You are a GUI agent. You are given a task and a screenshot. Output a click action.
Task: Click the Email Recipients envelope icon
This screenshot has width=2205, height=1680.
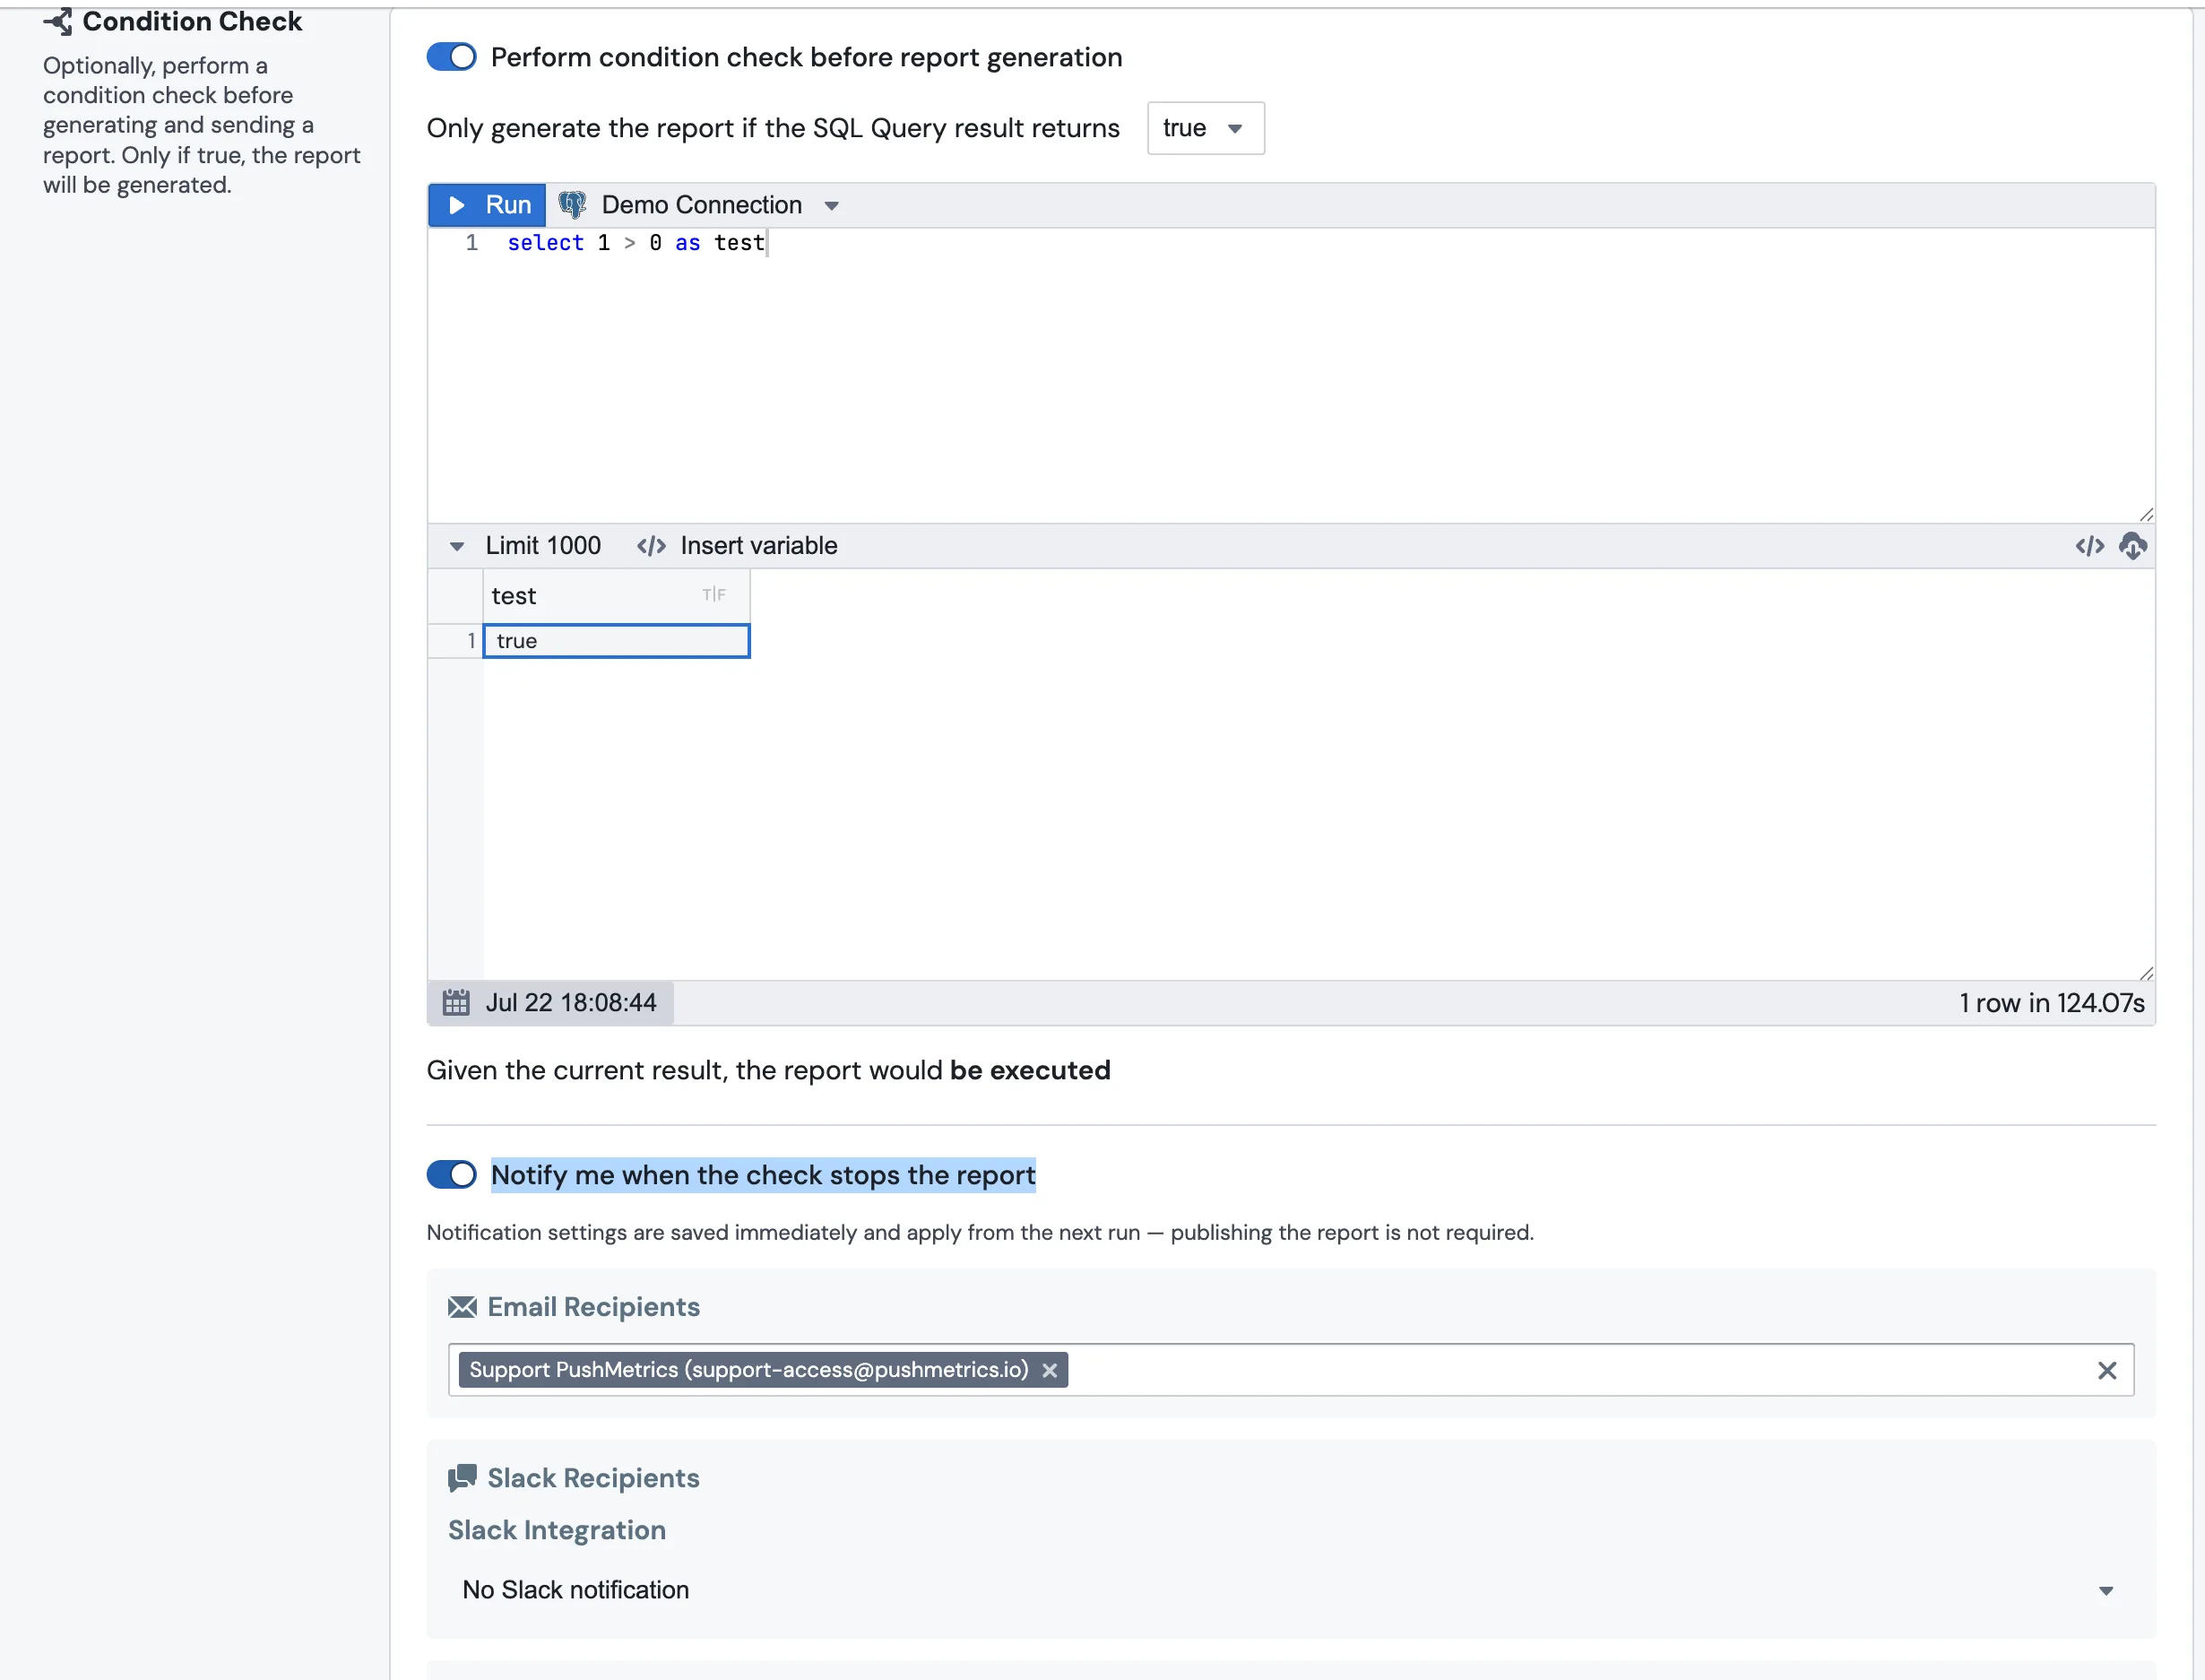(x=462, y=1307)
